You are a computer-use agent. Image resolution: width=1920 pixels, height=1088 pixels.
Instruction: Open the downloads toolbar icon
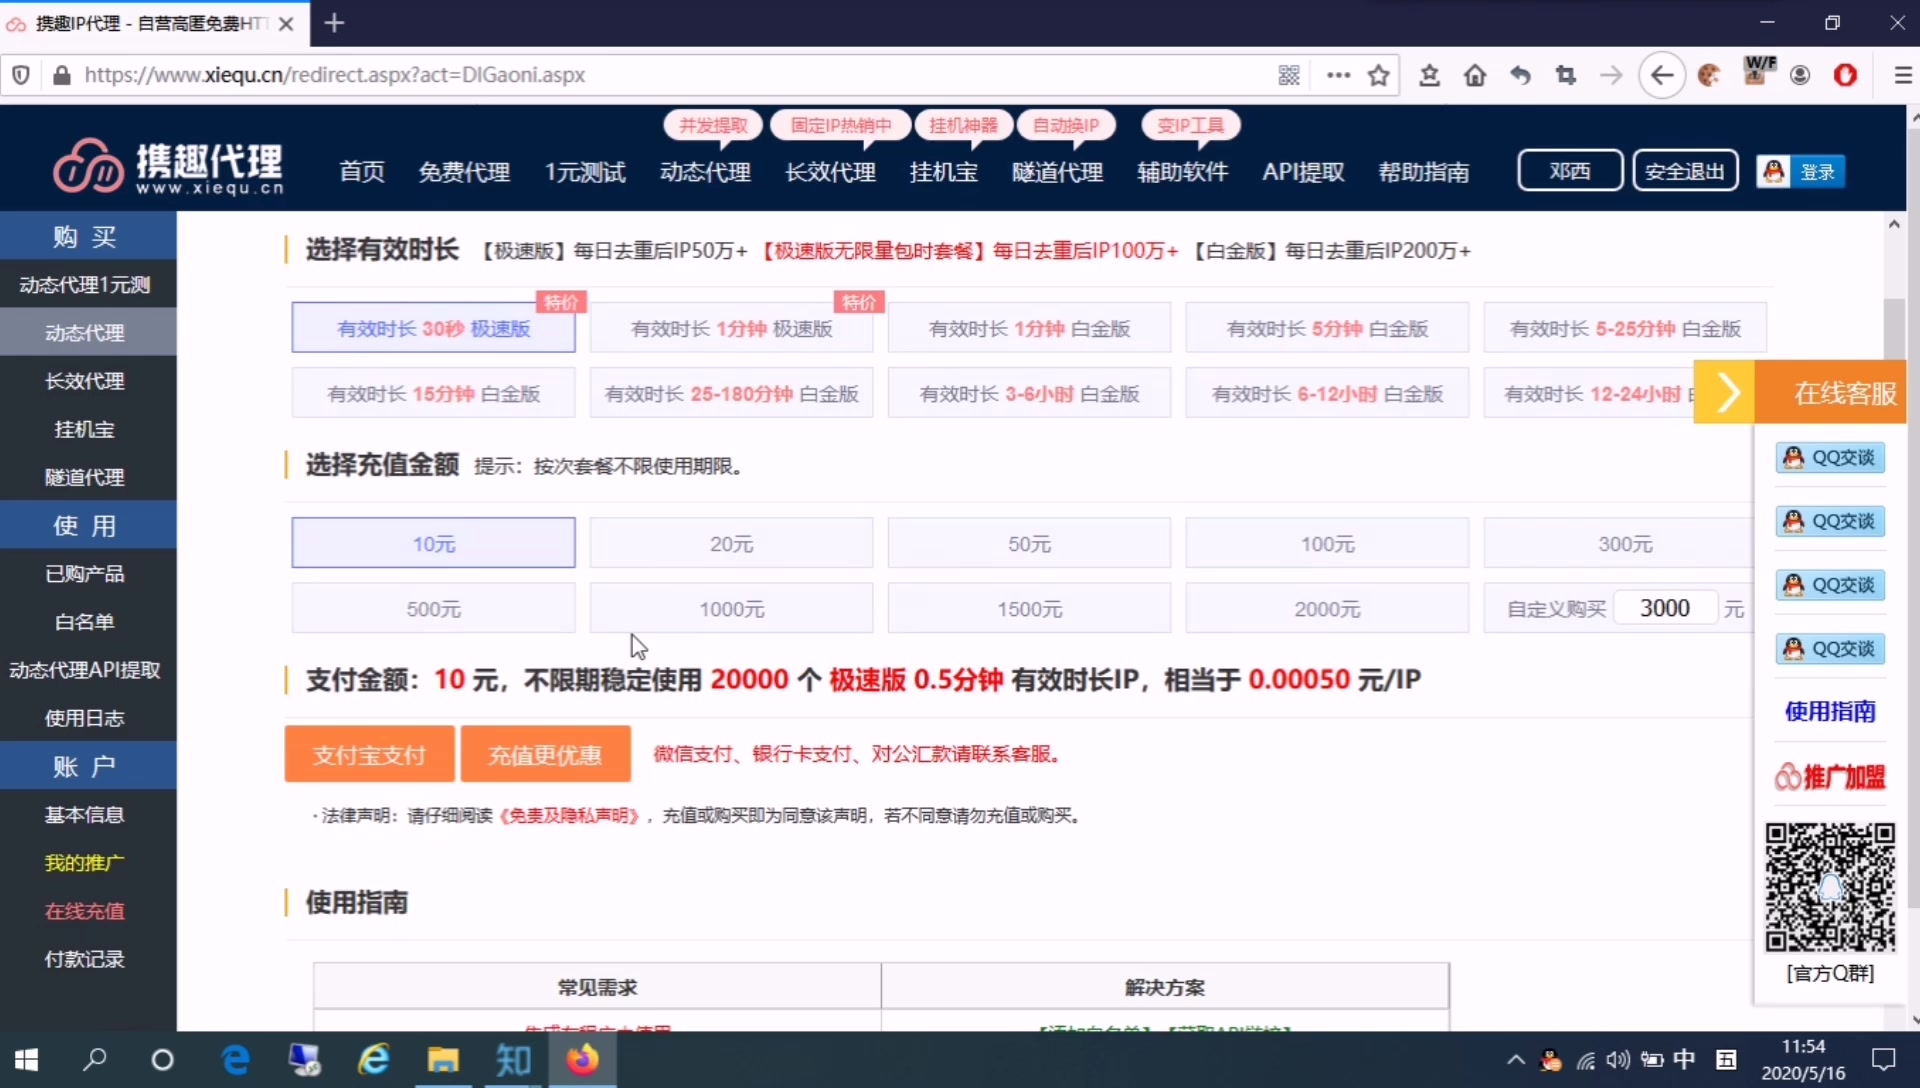tap(1430, 75)
